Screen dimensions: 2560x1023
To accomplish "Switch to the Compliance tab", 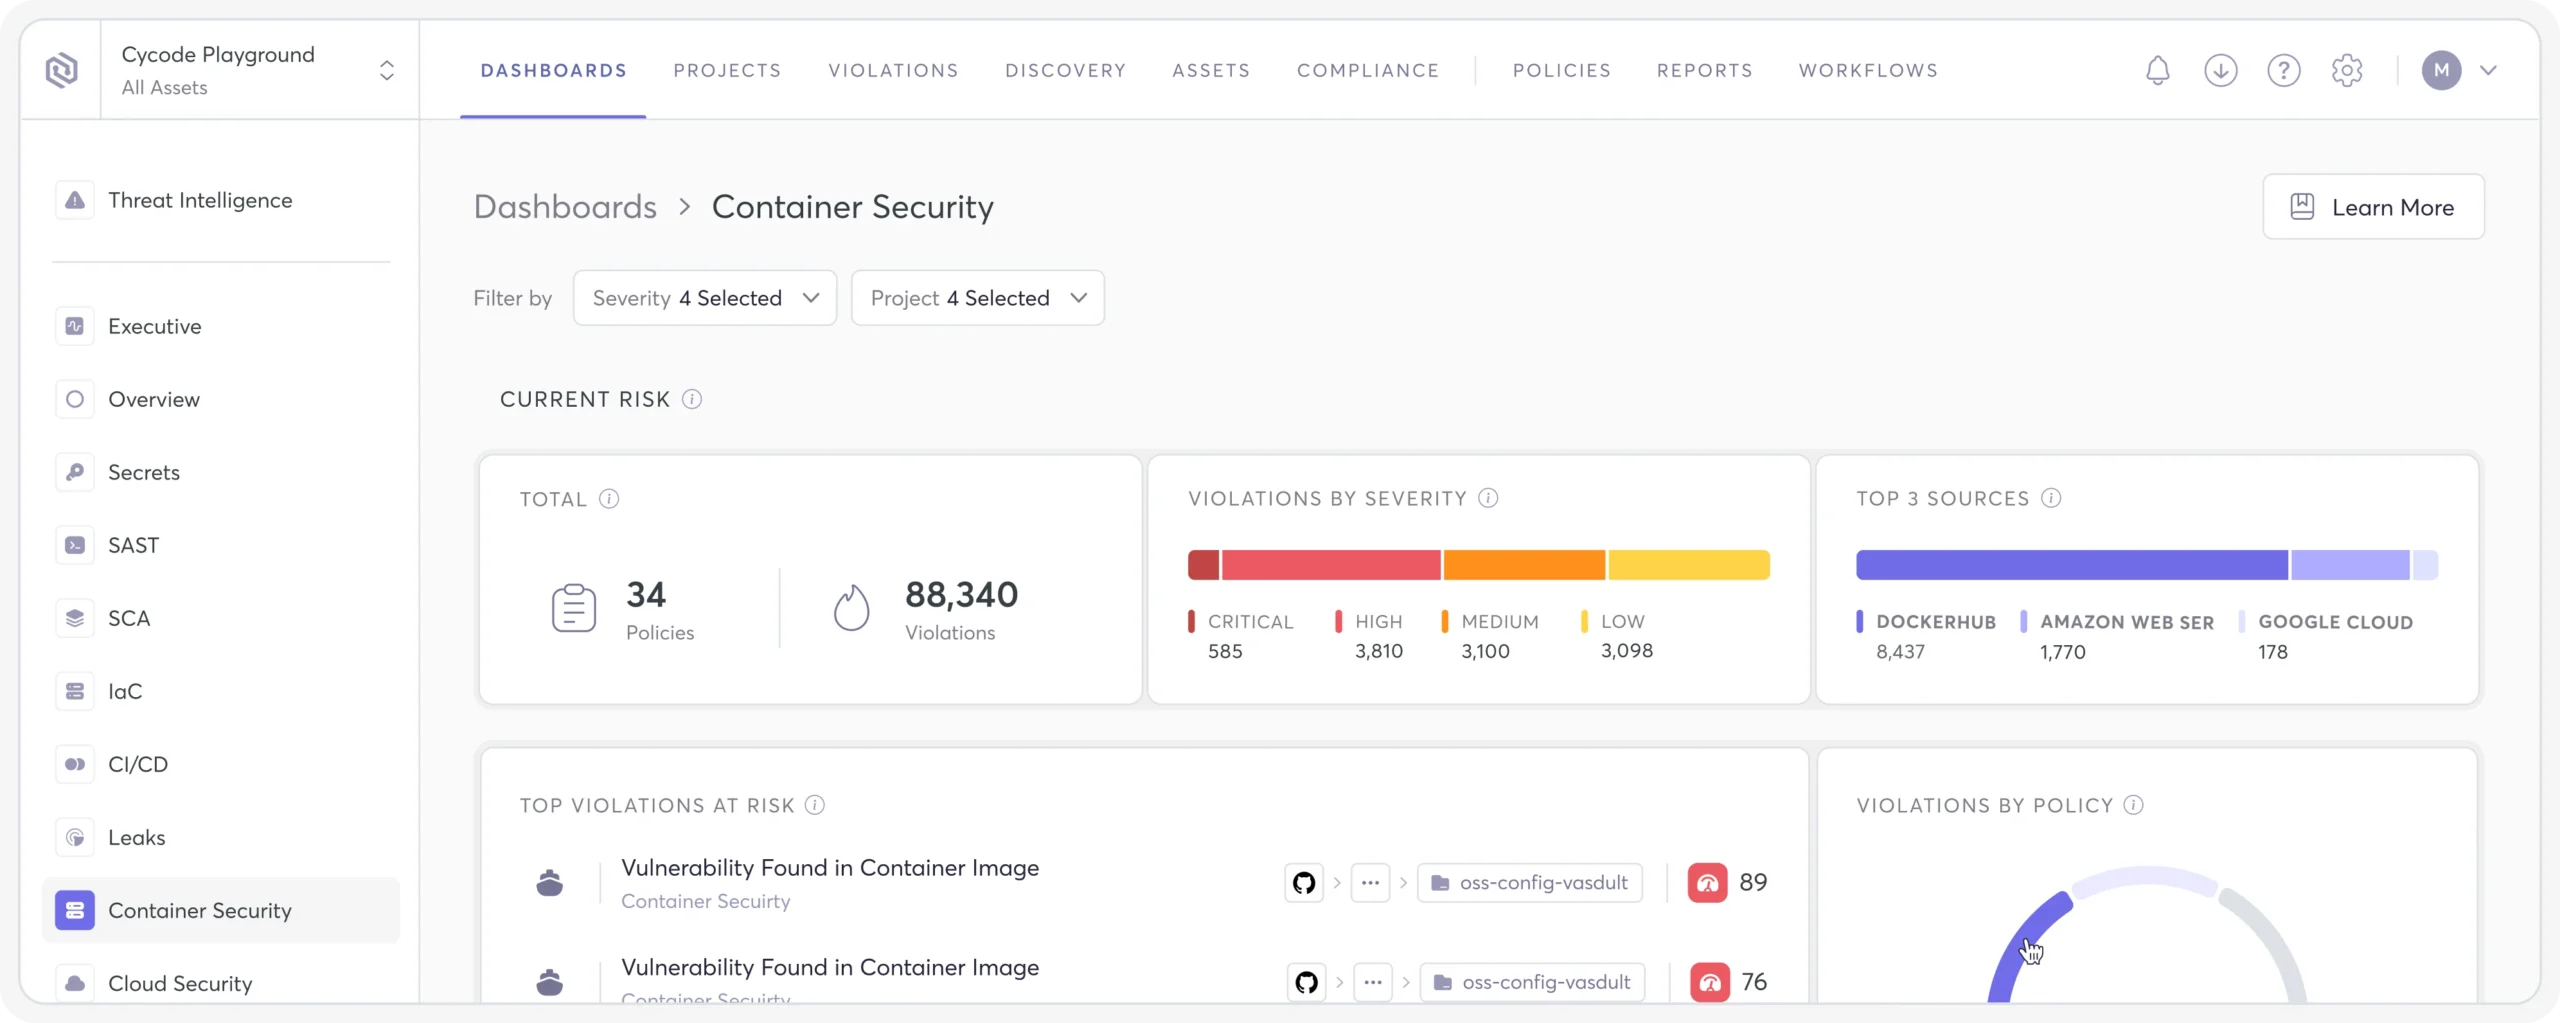I will (x=1368, y=70).
